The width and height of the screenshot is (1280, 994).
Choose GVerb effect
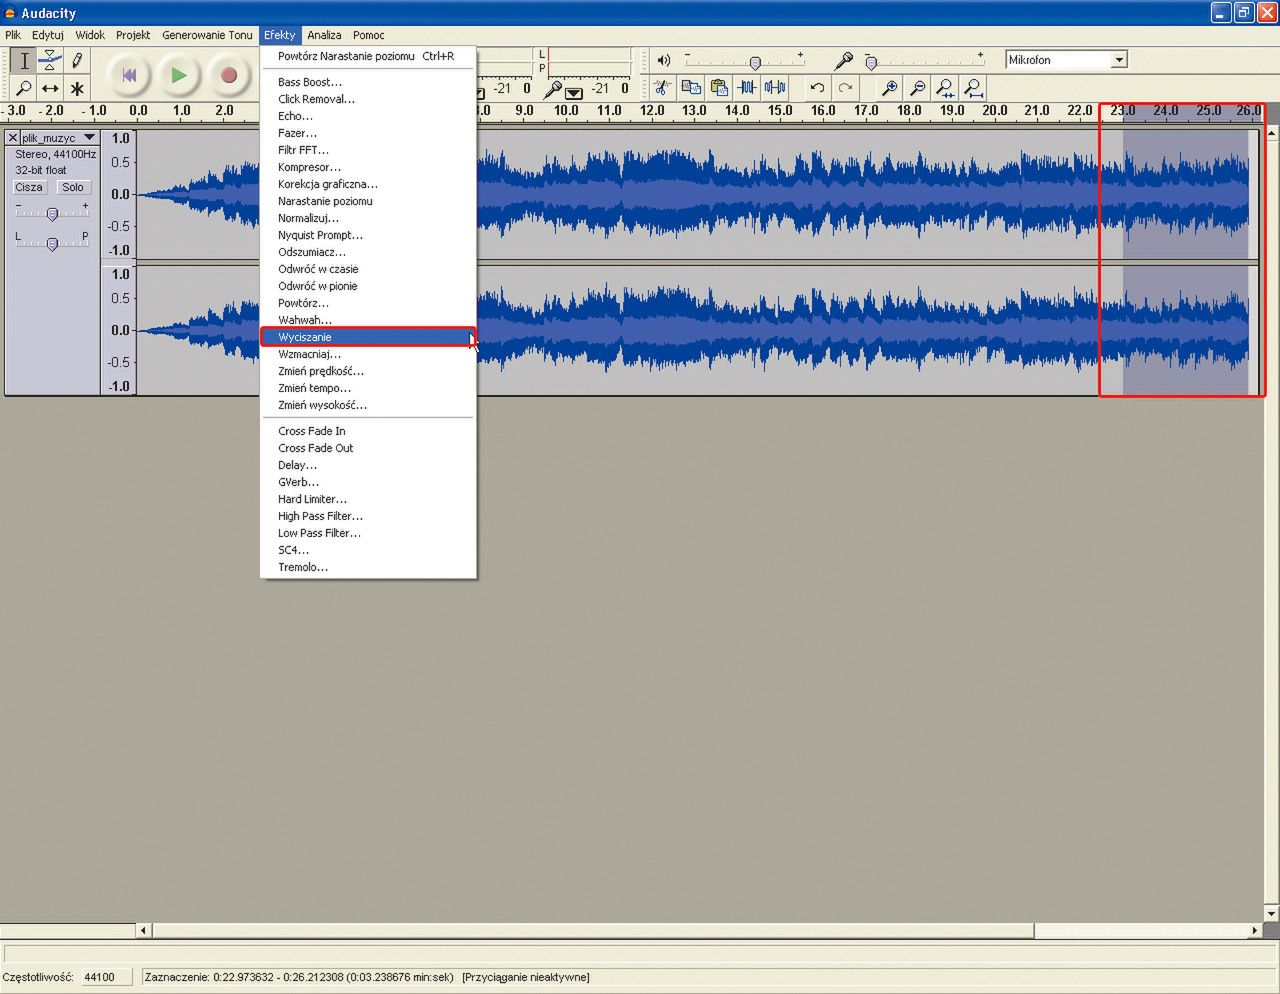(x=368, y=482)
